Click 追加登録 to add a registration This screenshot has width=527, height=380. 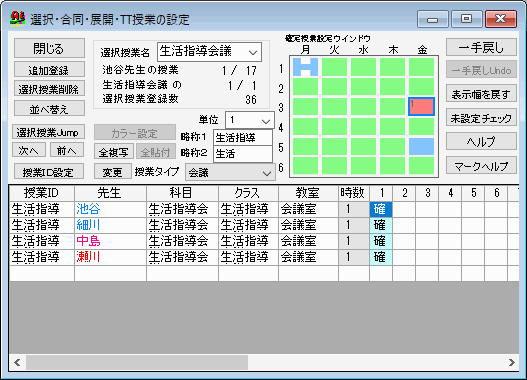[49, 70]
